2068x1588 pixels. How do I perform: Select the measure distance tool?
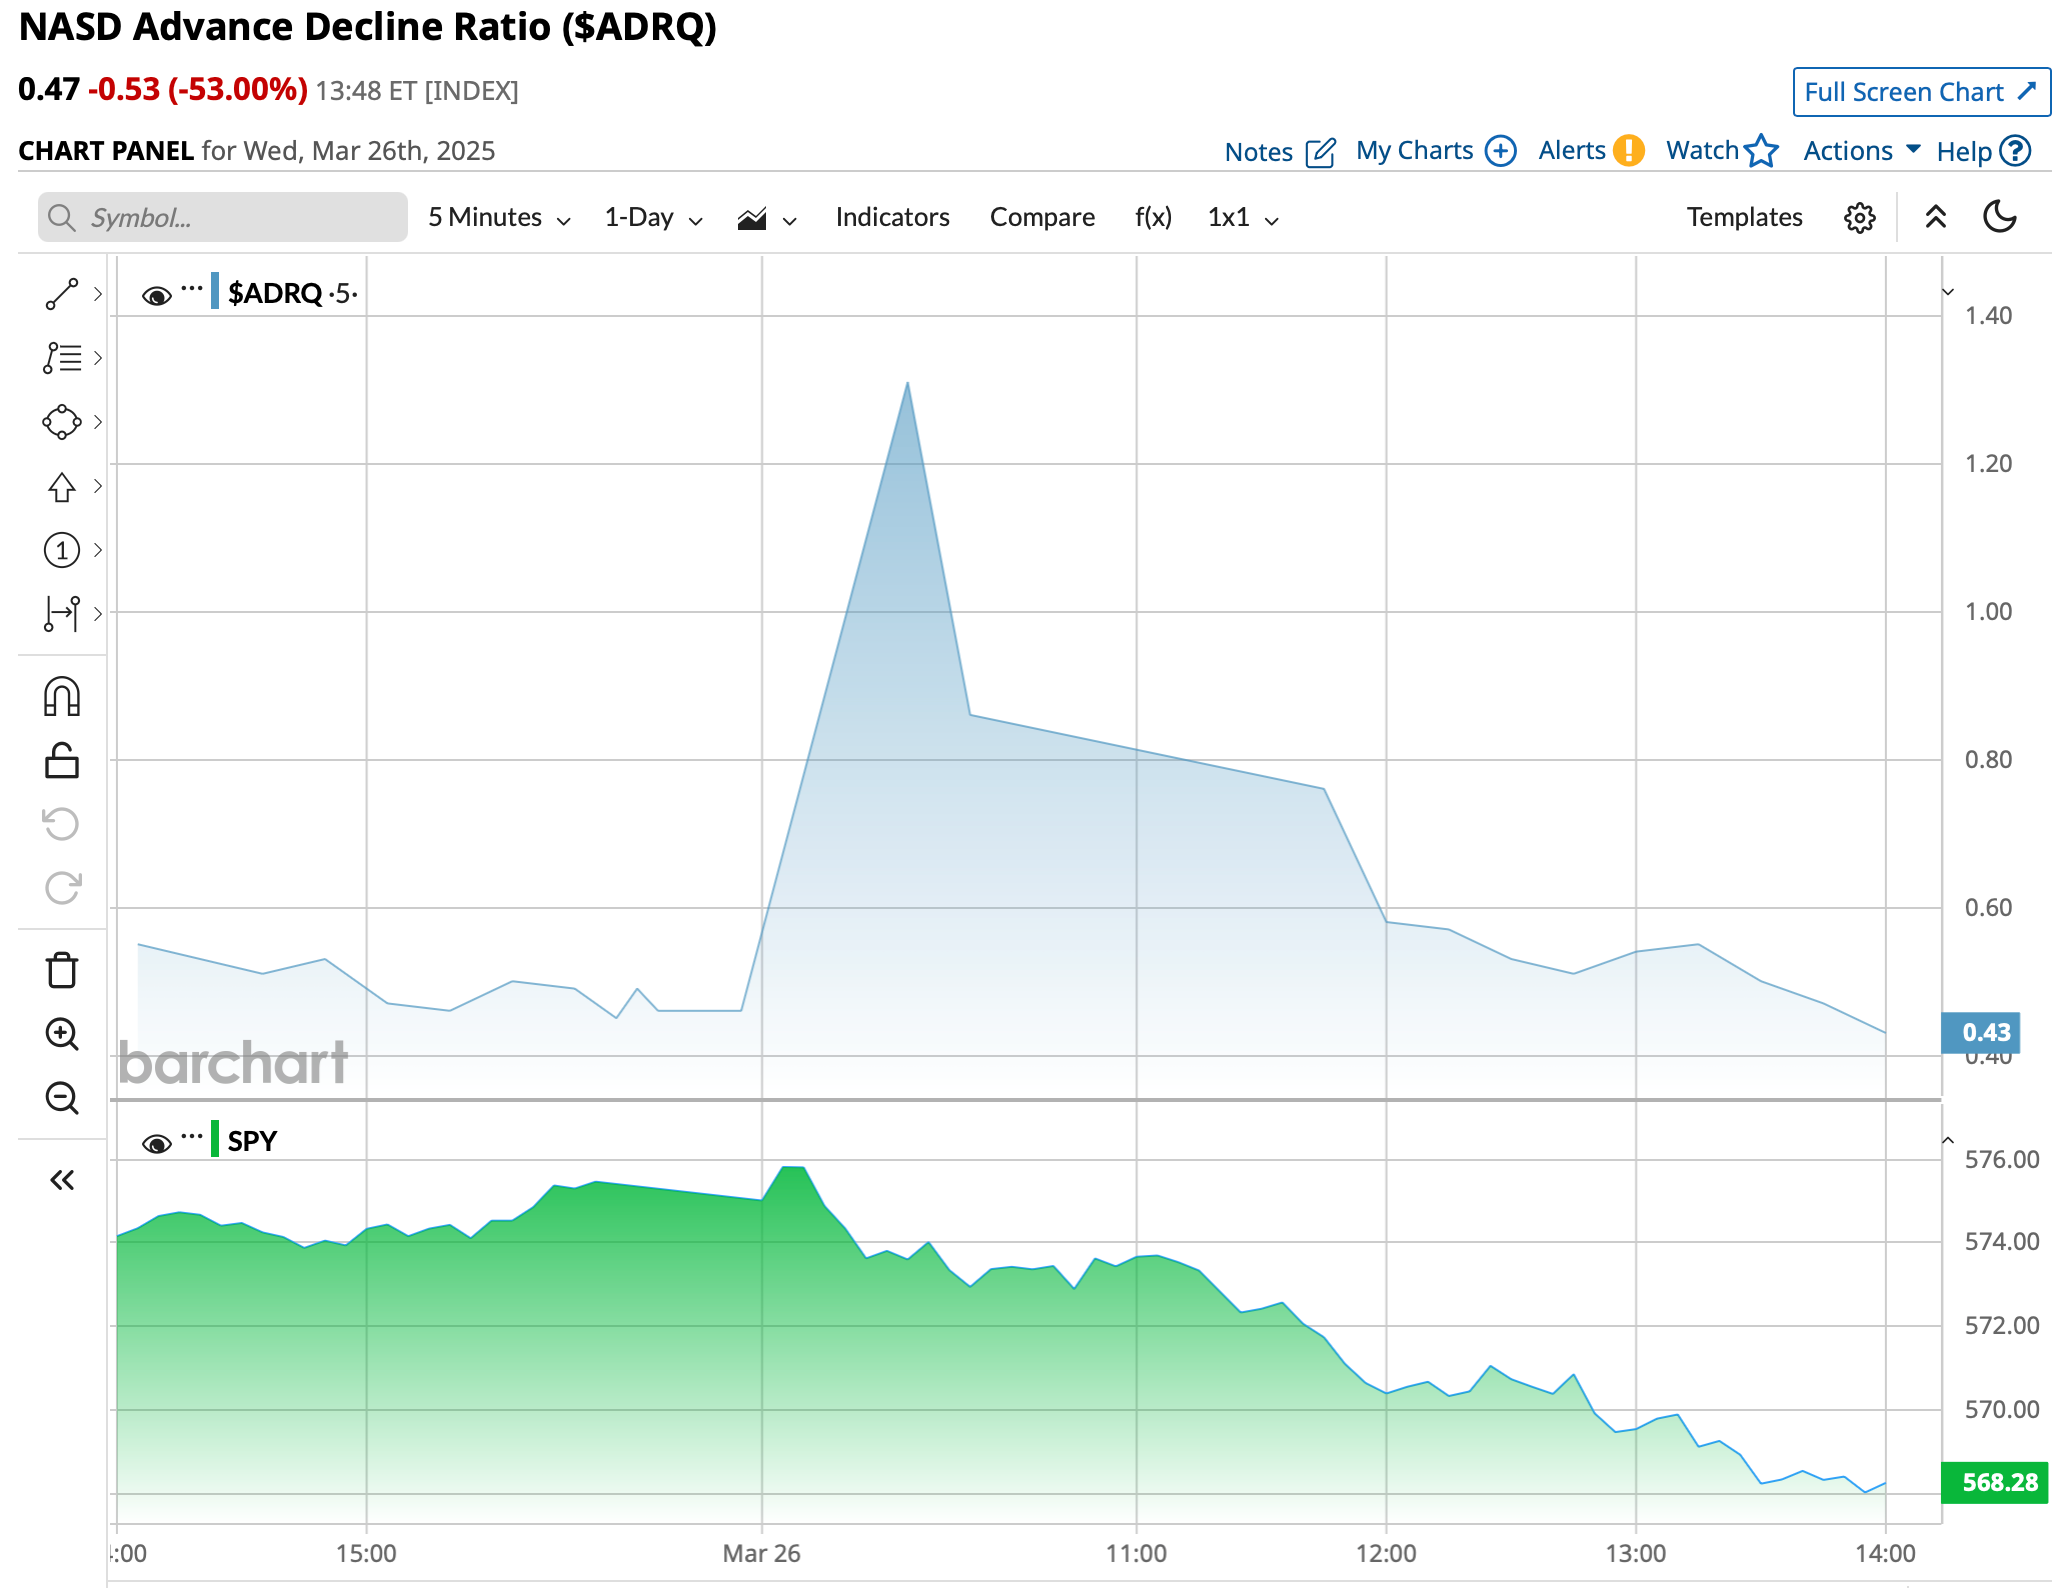[62, 613]
